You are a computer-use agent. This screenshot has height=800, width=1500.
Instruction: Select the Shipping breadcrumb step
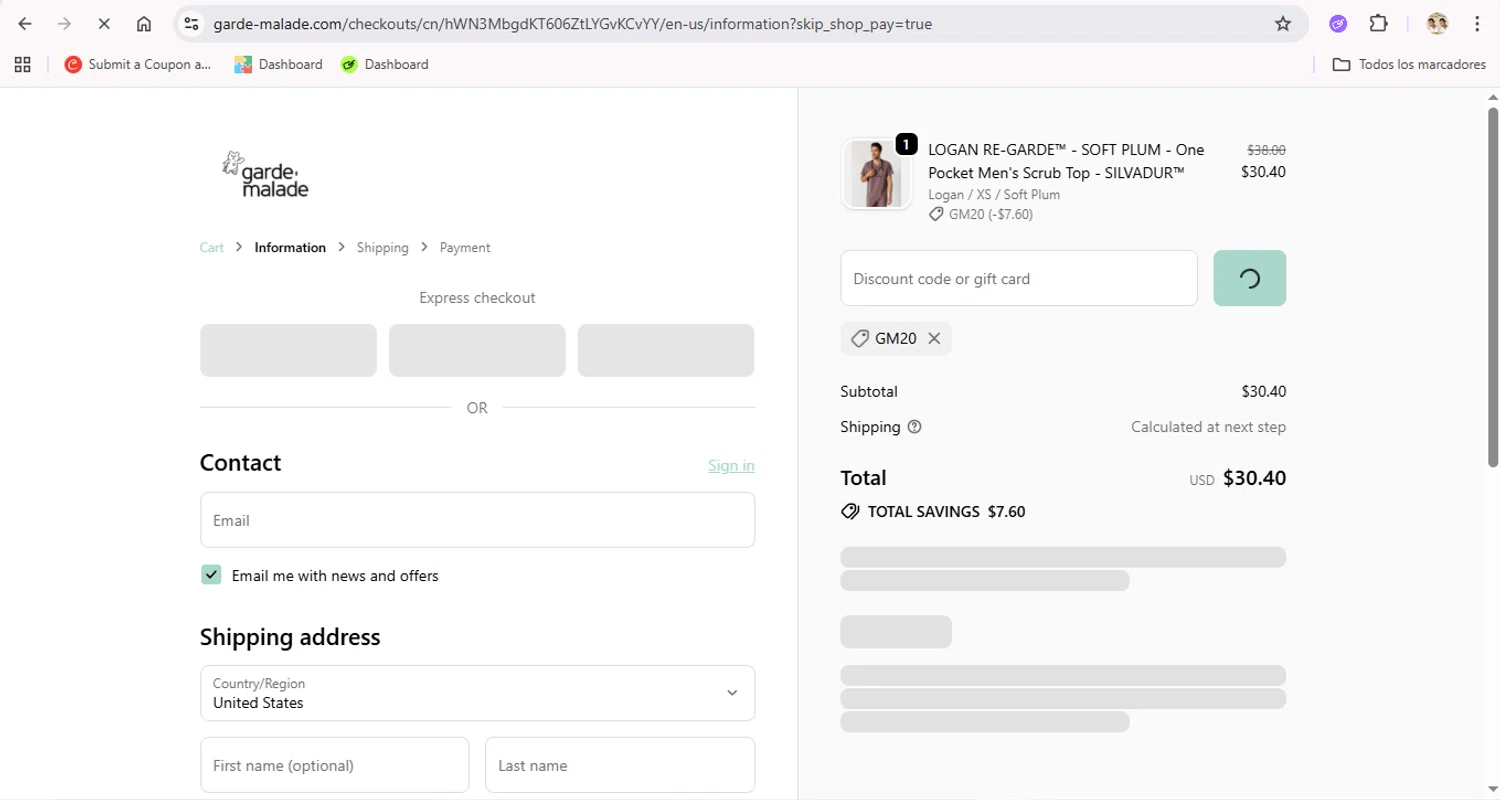383,247
